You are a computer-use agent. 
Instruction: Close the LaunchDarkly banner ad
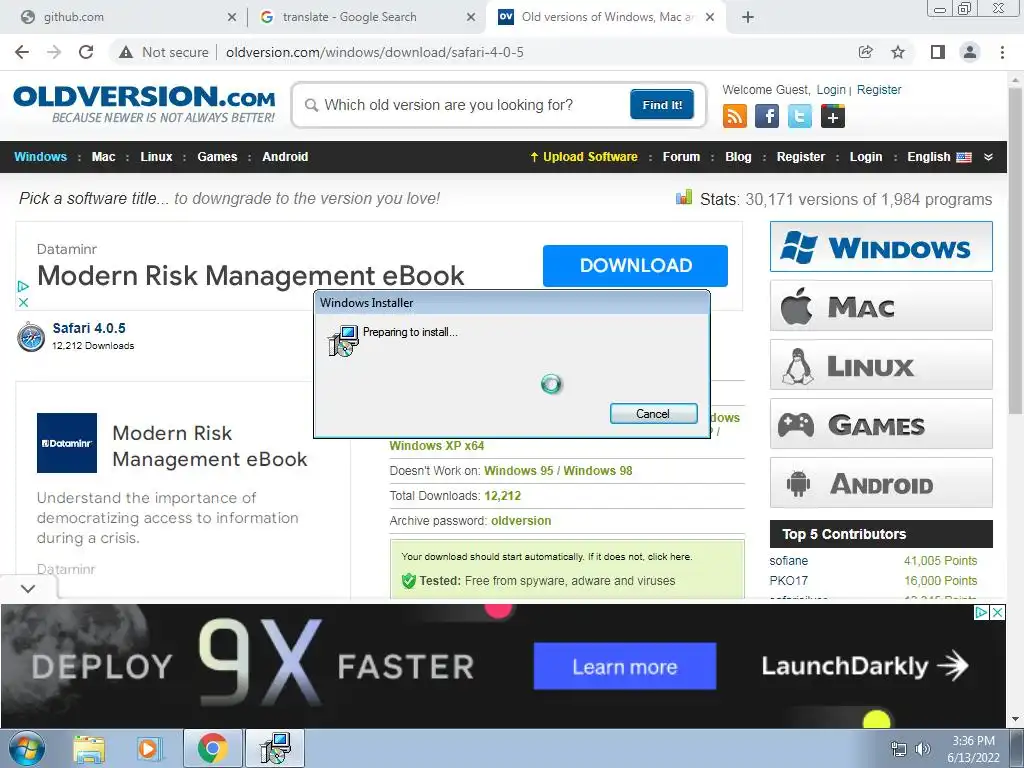pyautogui.click(x=997, y=613)
